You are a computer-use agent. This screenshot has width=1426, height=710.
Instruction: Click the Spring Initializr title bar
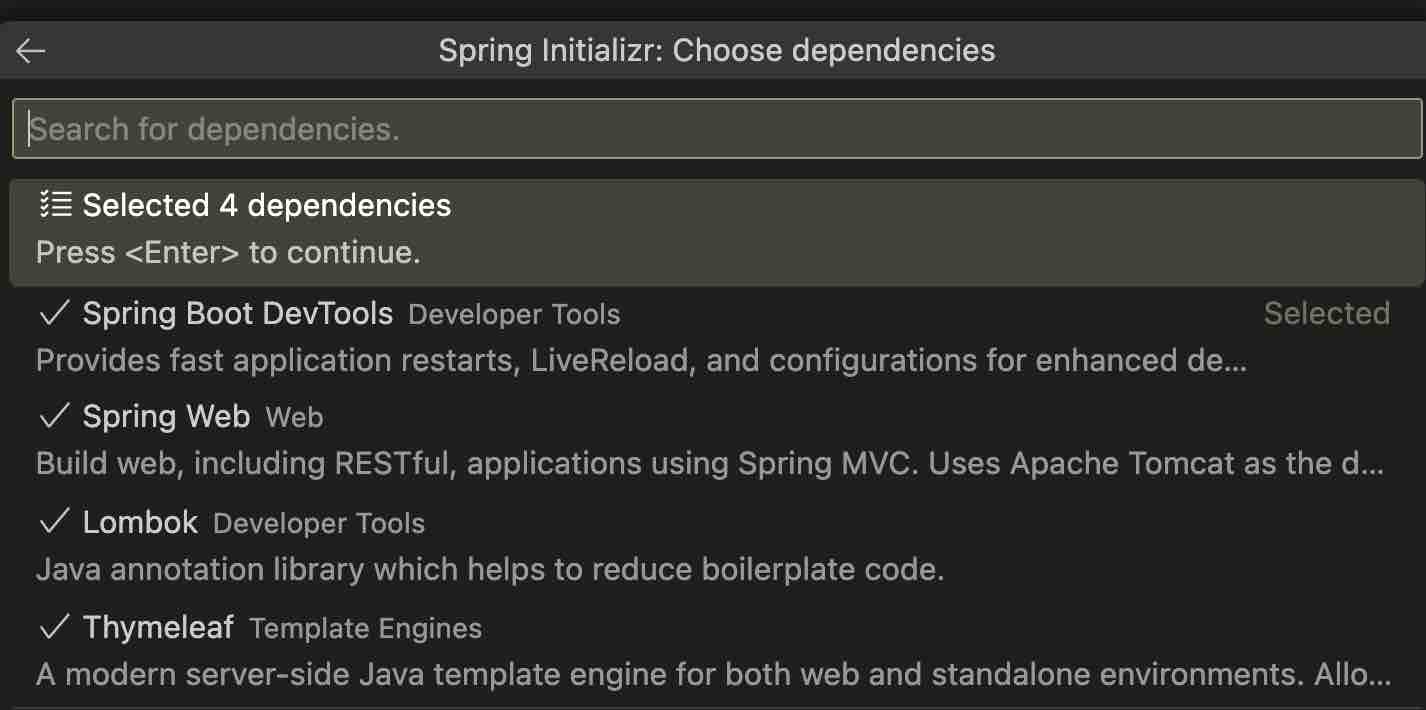[x=715, y=50]
